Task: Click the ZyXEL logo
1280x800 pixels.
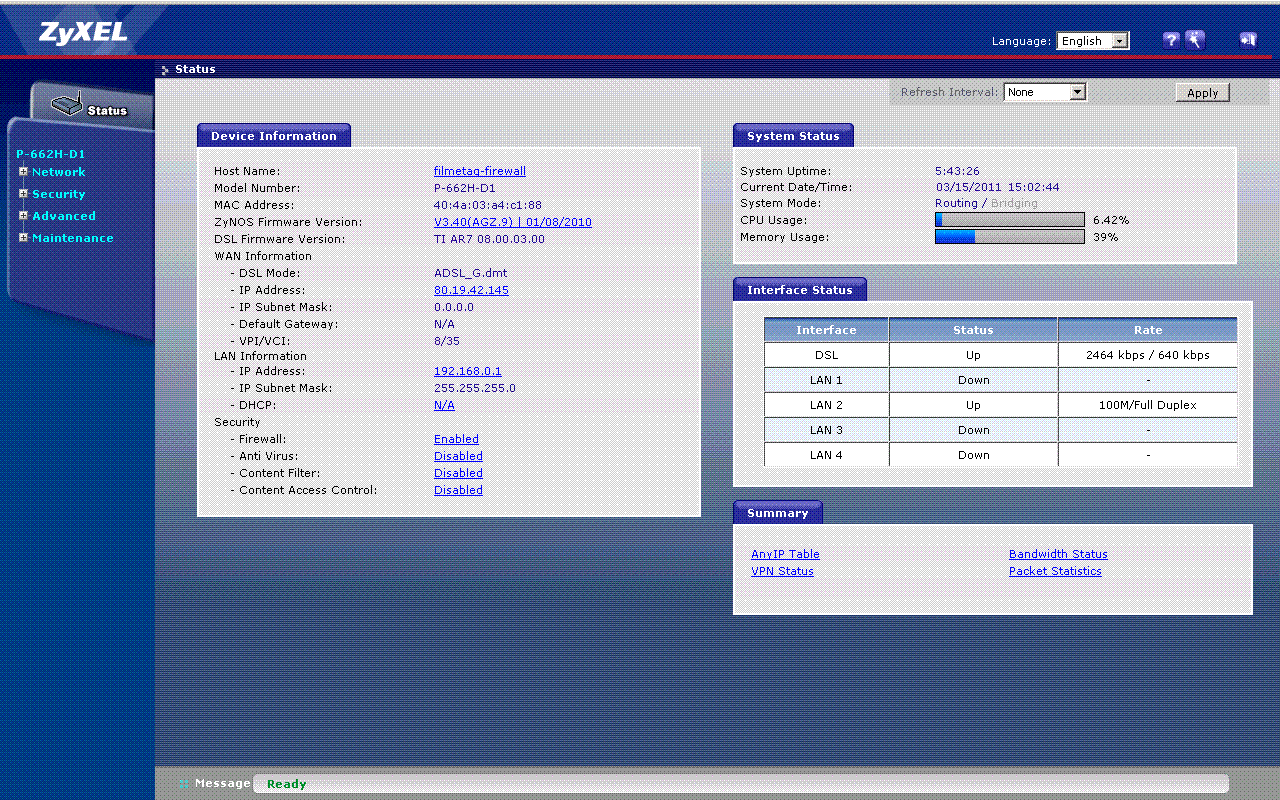Action: point(83,33)
